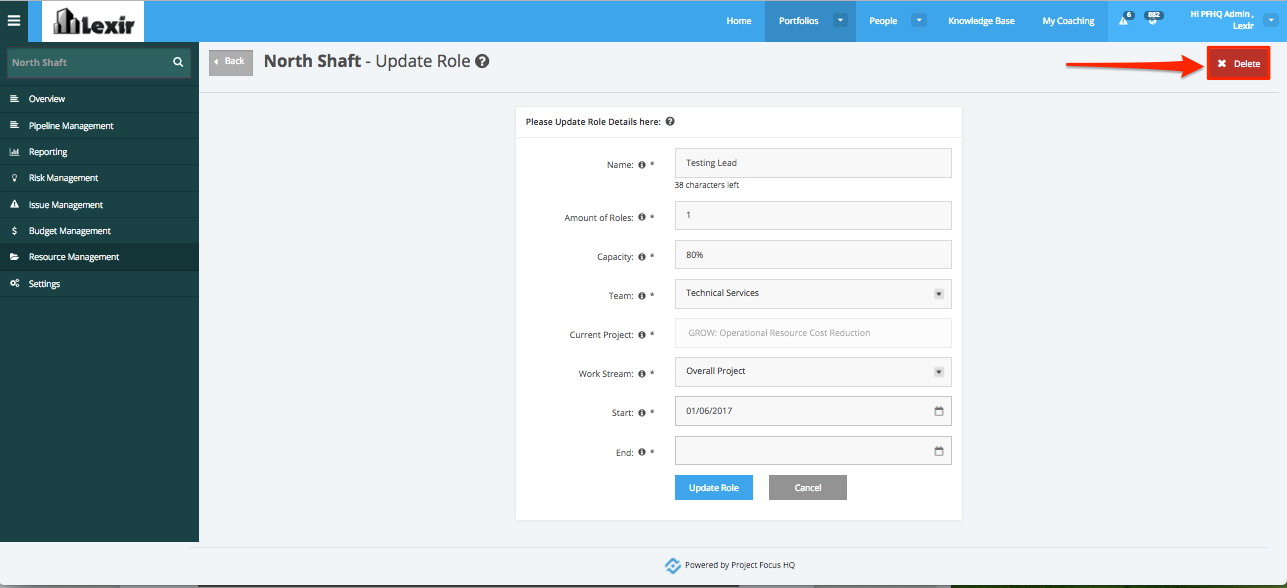Click info icon next to Current Project
The width and height of the screenshot is (1287, 588).
(x=642, y=335)
